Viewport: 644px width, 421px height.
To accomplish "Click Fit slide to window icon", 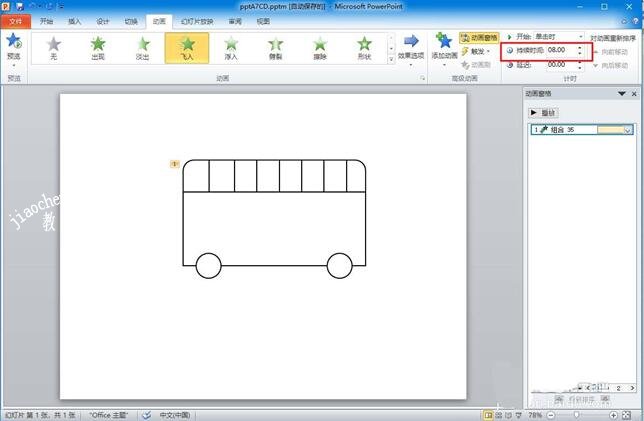I will coord(626,415).
